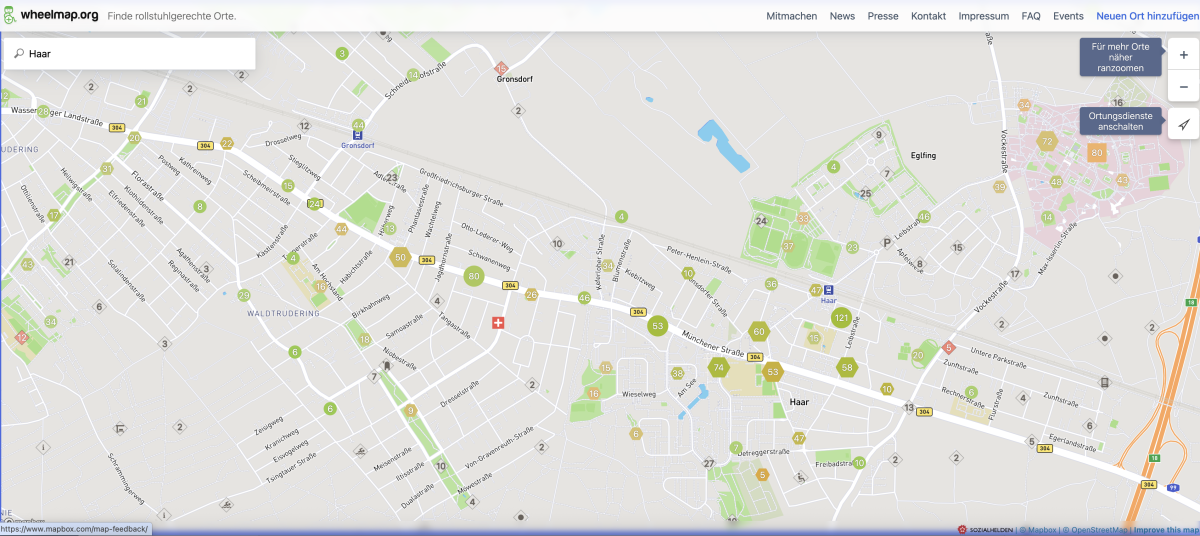1200x536 pixels.
Task: Click Neuen Ort hinzufügen
Action: pos(1147,16)
